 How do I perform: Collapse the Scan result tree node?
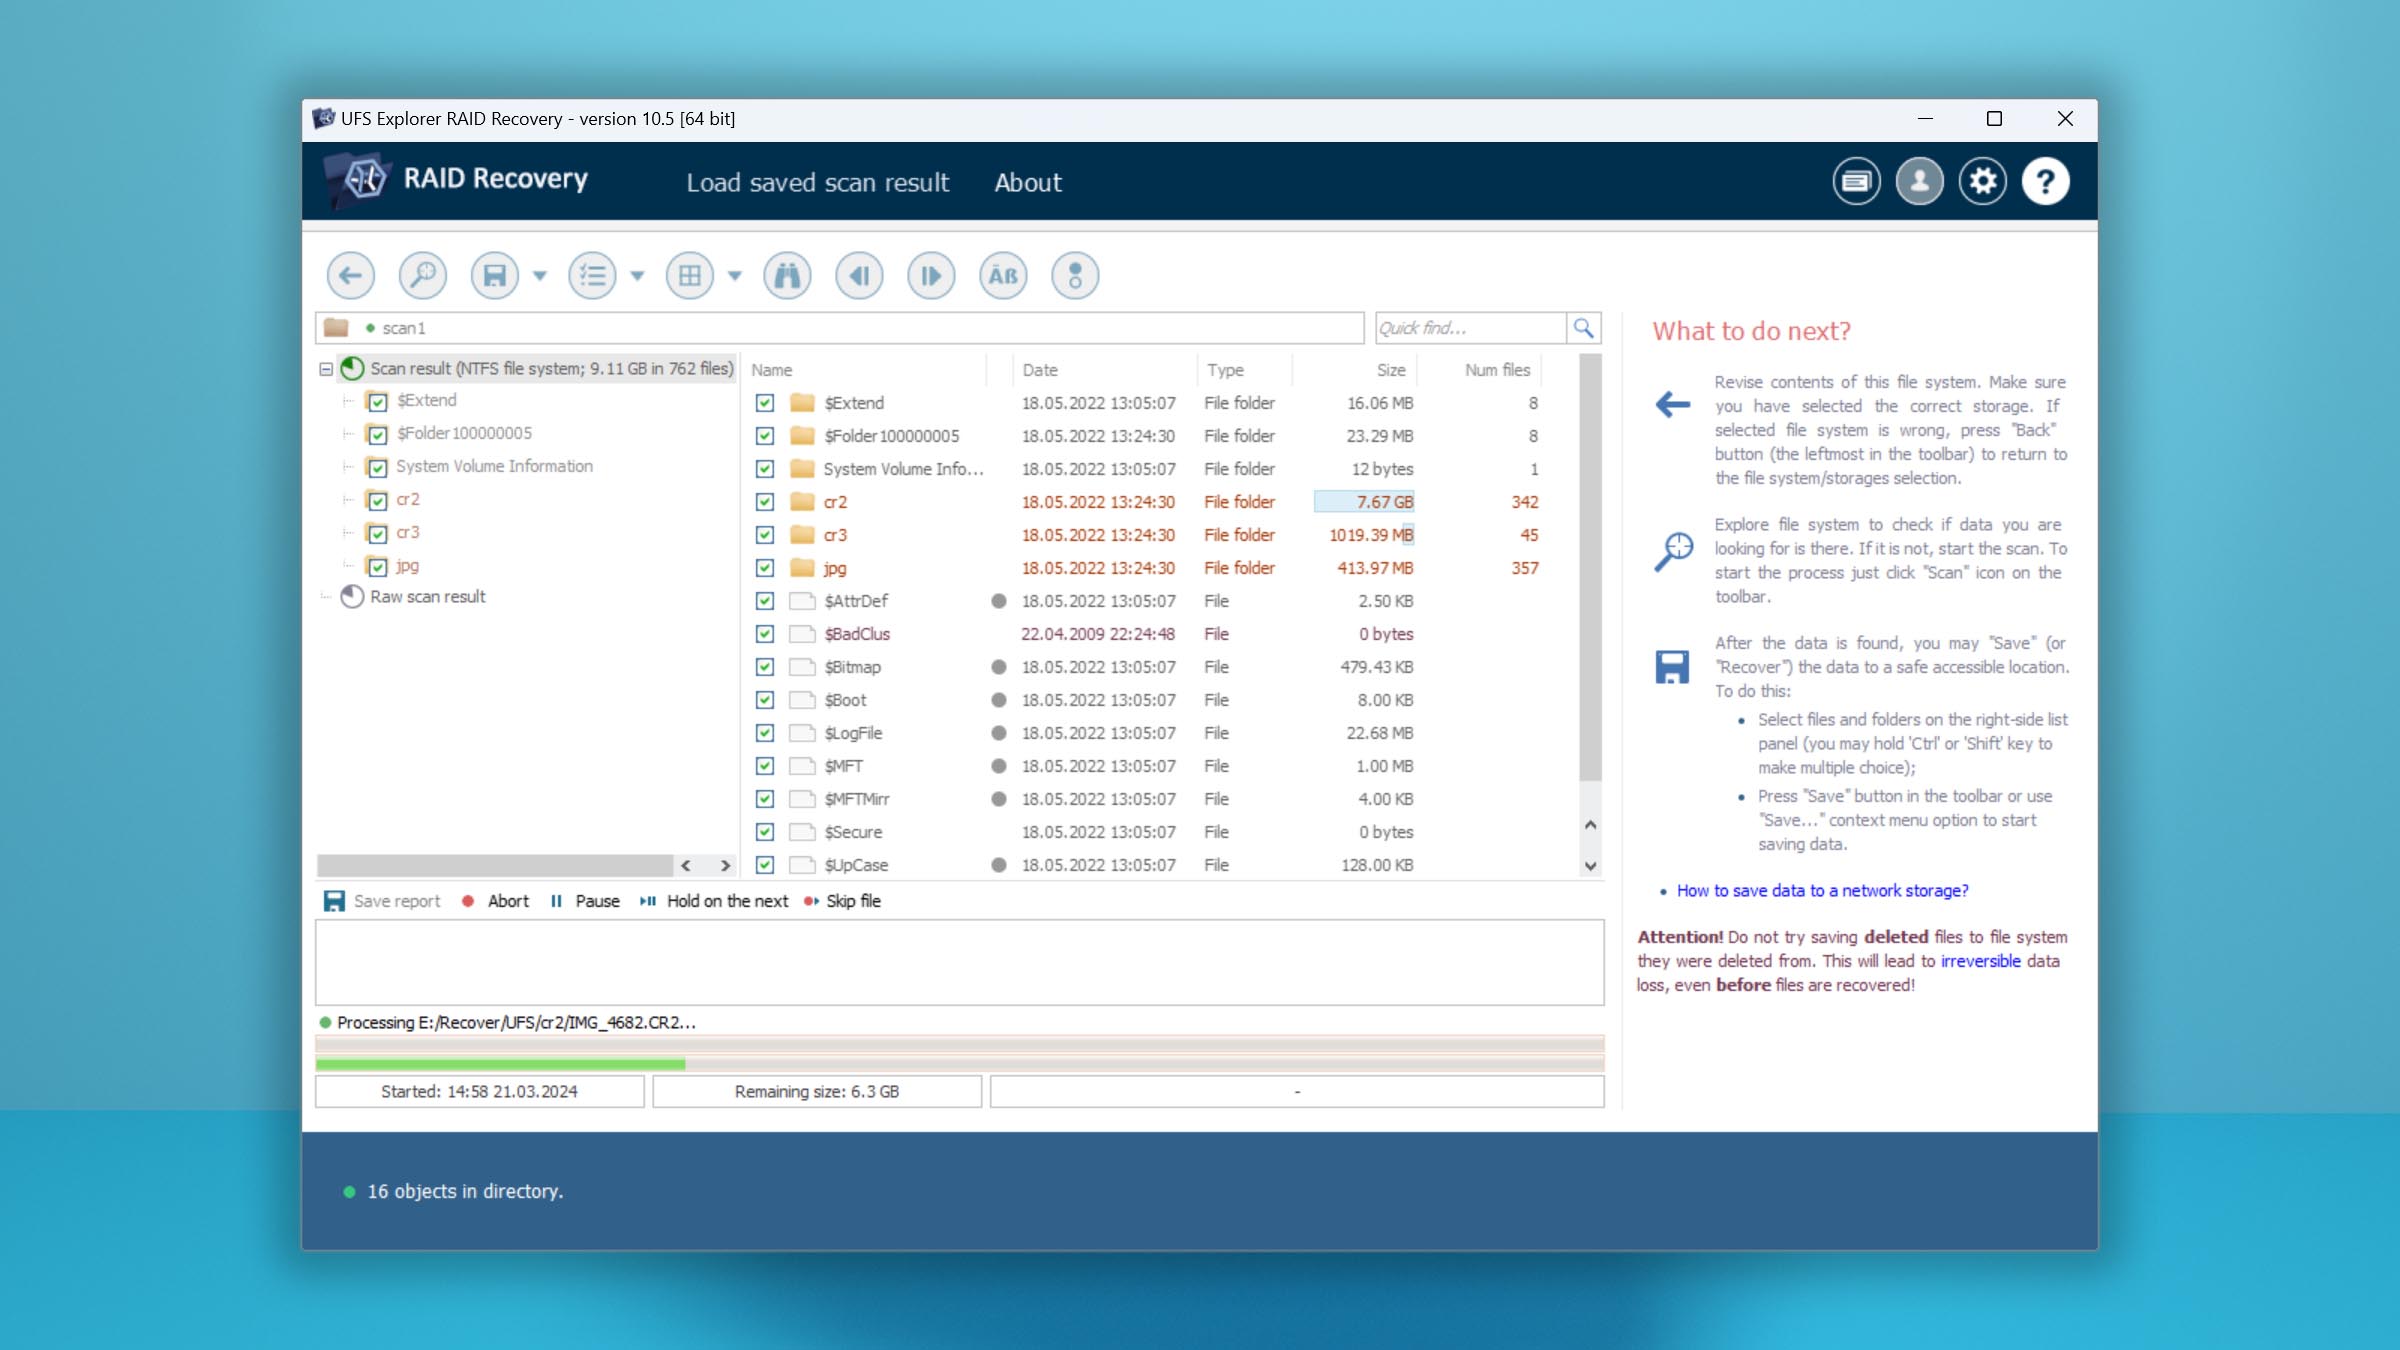coord(326,369)
